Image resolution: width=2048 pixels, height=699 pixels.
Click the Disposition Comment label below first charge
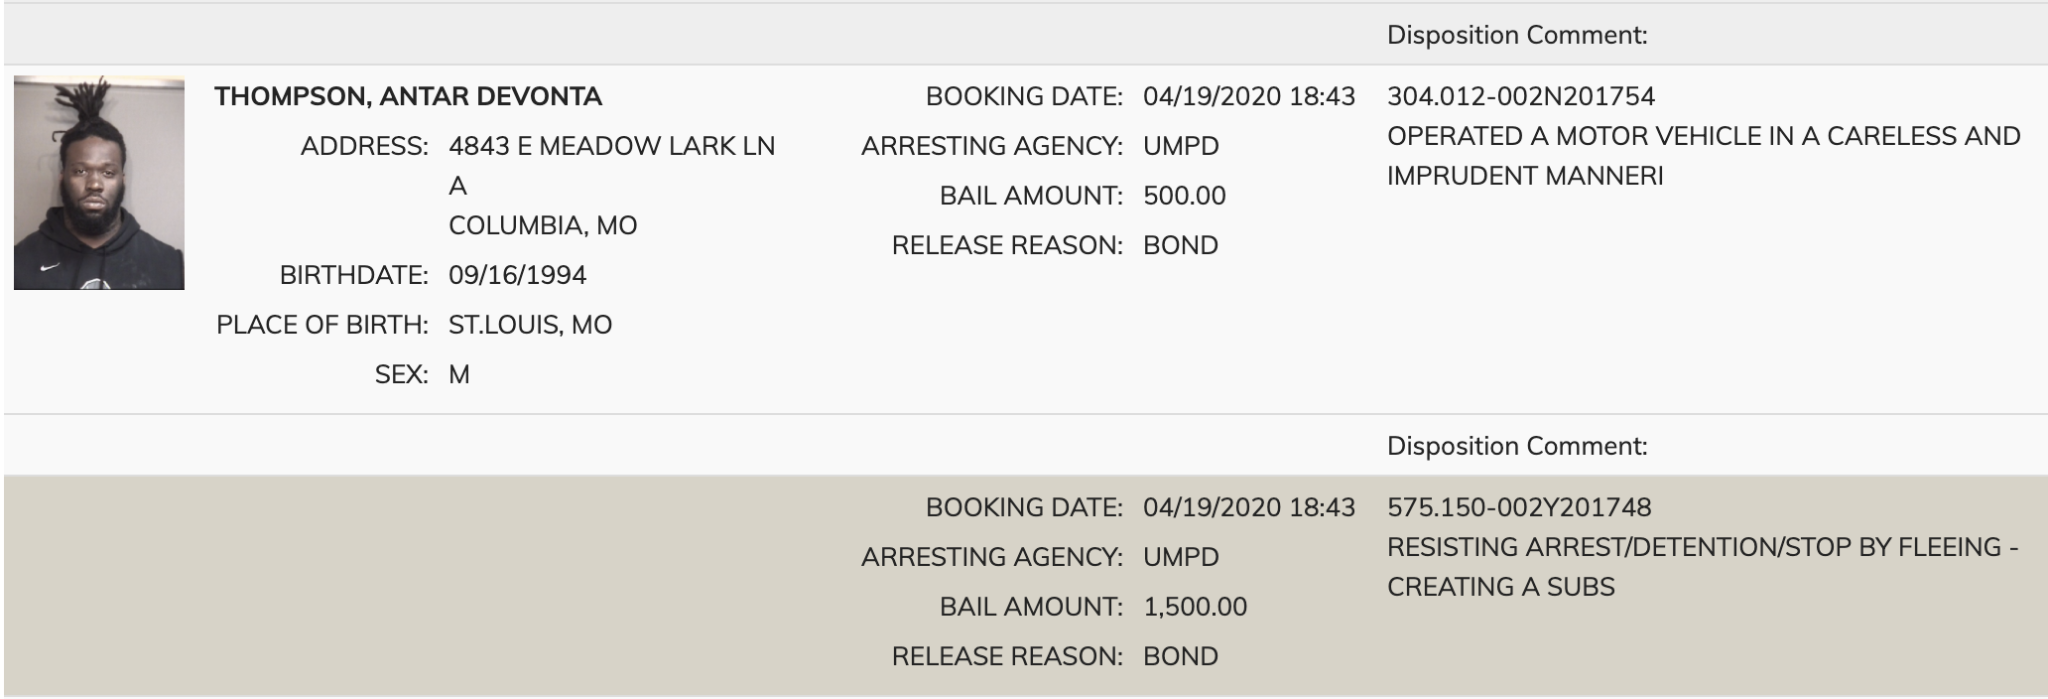(x=1516, y=446)
